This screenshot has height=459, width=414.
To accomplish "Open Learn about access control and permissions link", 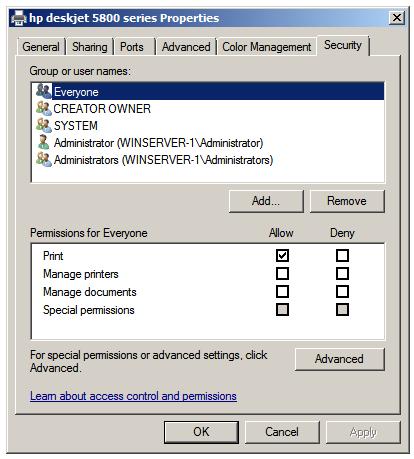I will click(133, 396).
